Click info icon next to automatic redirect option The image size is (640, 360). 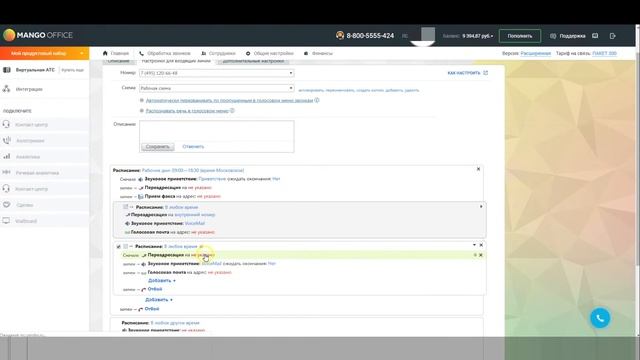coord(317,100)
